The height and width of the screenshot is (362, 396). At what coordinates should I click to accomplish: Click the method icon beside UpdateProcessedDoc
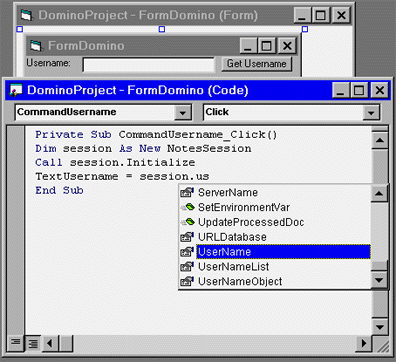(x=187, y=222)
